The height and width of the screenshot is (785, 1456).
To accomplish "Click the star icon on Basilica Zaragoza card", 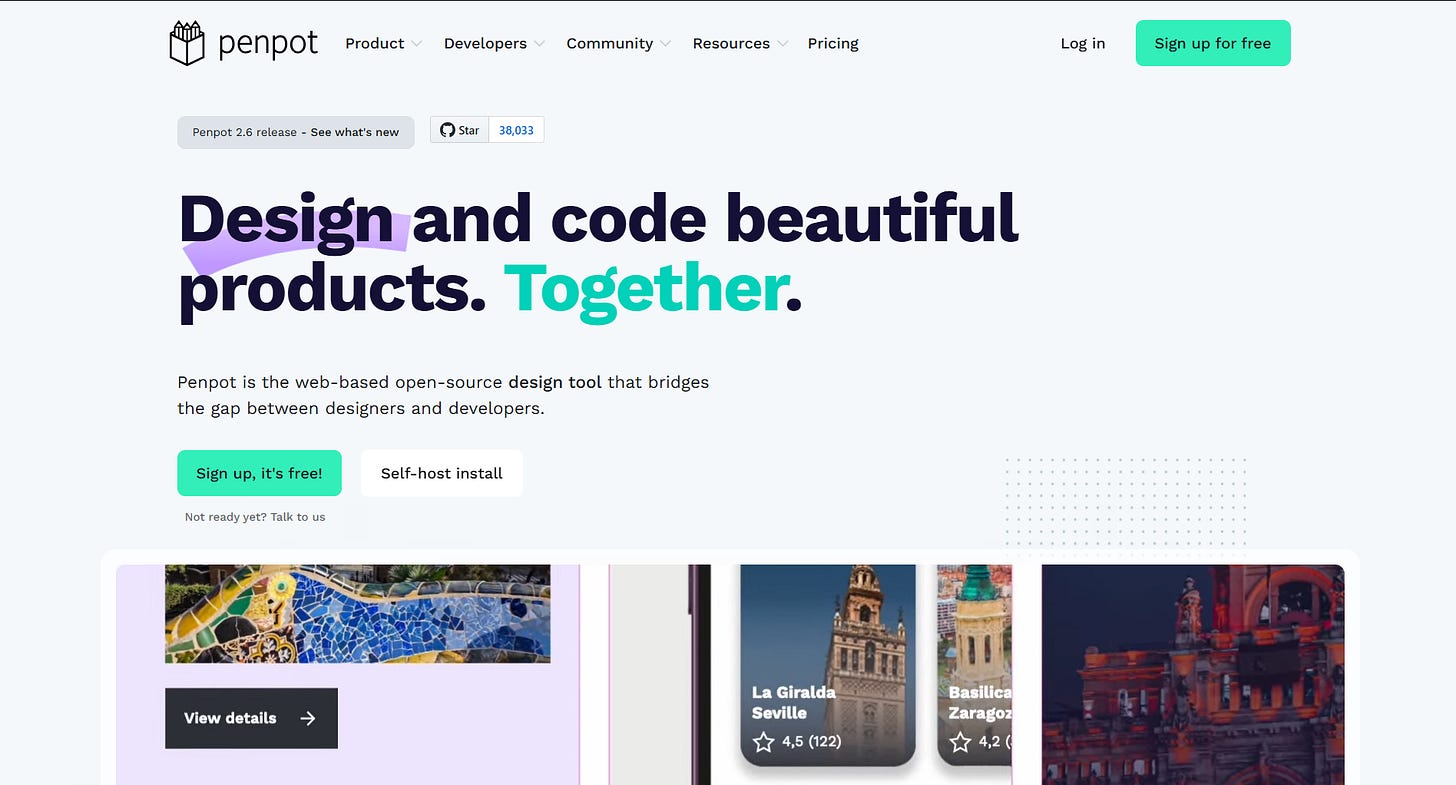I will tap(960, 741).
